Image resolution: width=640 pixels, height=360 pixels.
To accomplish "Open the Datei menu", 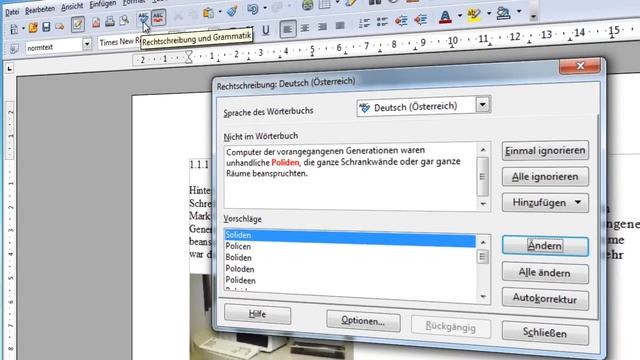I will pyautogui.click(x=12, y=12).
